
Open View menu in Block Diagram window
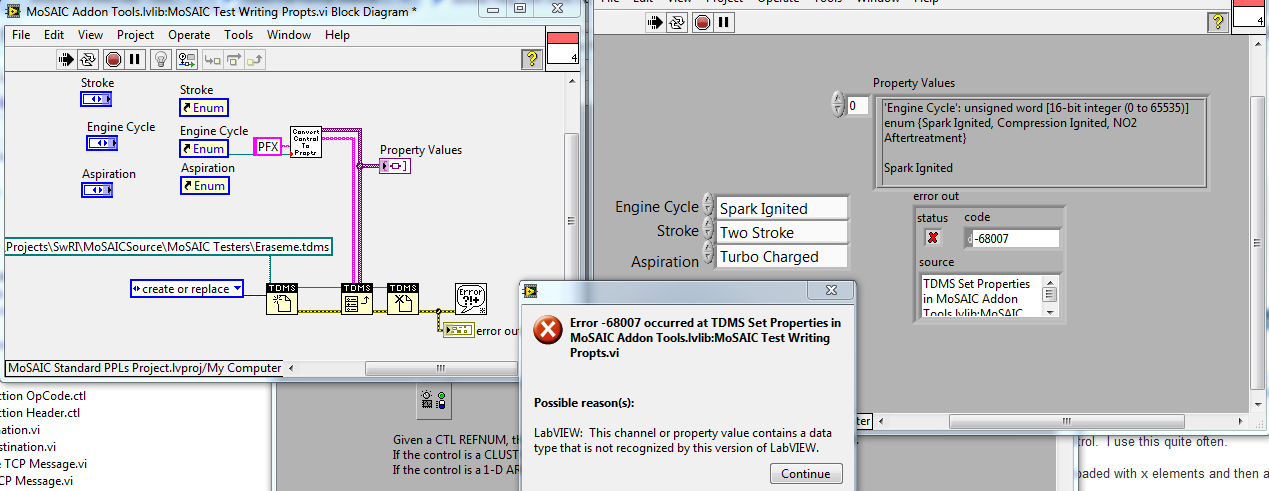click(90, 35)
